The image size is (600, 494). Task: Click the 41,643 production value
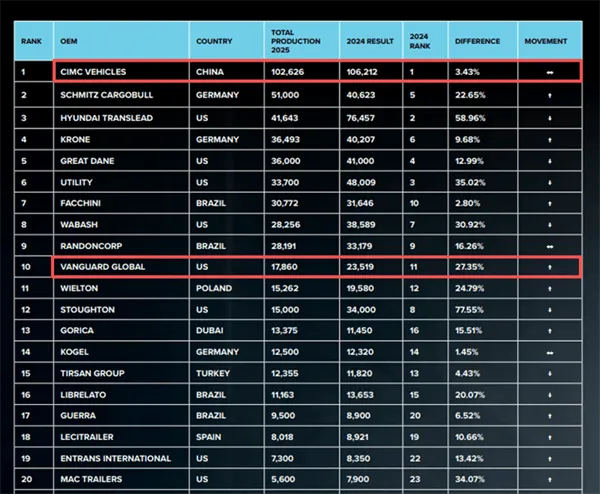pos(284,118)
